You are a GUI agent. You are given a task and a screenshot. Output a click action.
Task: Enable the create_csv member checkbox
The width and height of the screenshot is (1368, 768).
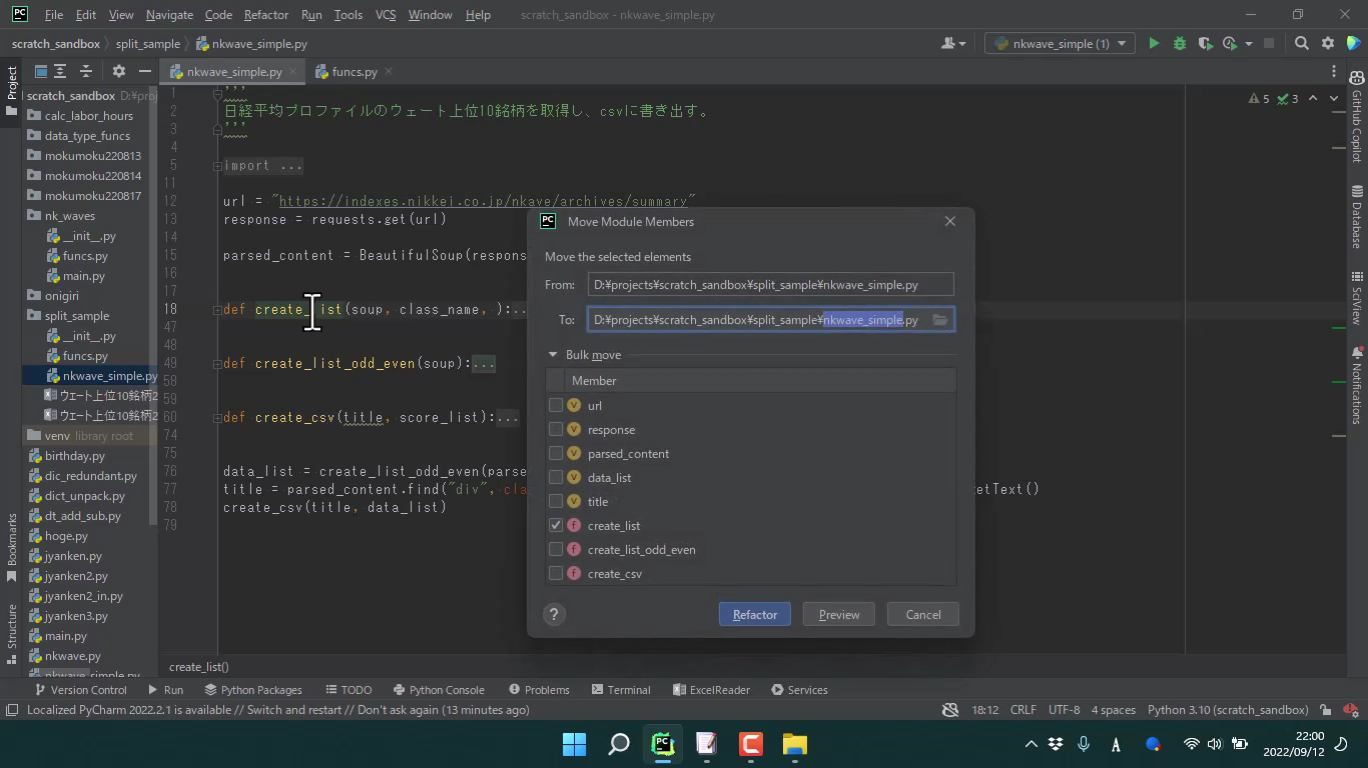556,574
